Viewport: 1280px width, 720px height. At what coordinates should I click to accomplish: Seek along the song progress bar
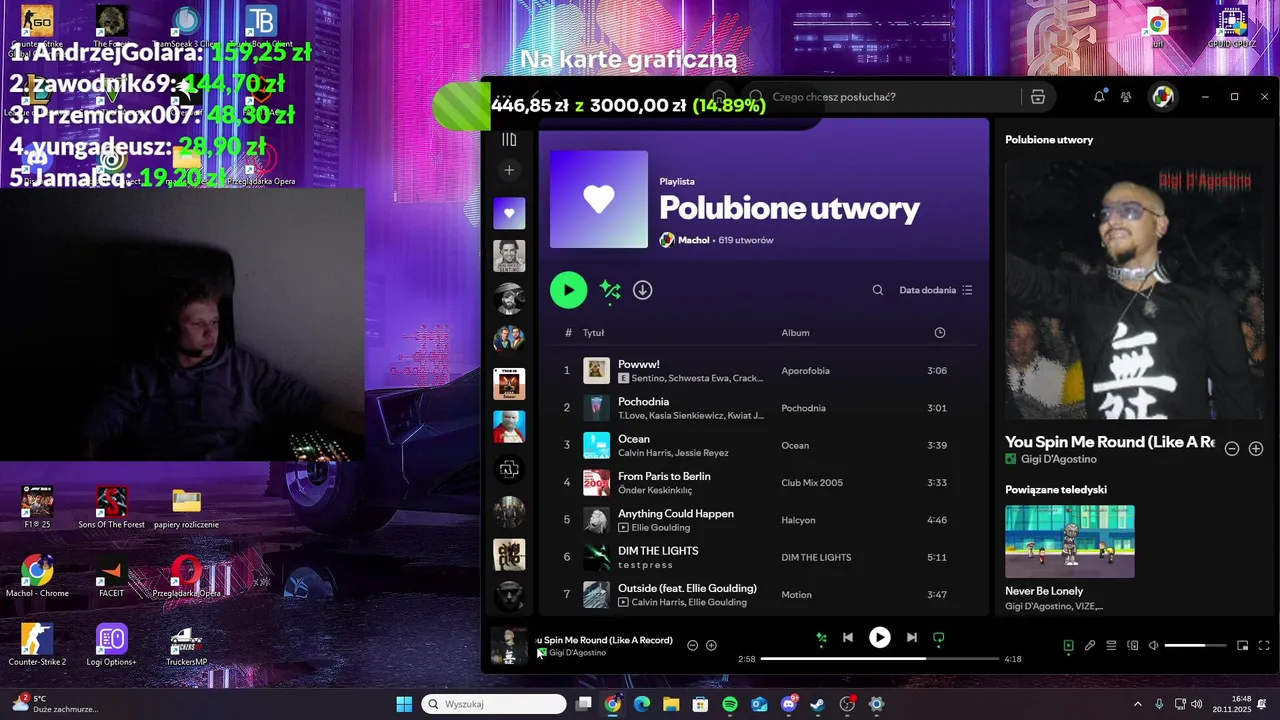[x=880, y=659]
